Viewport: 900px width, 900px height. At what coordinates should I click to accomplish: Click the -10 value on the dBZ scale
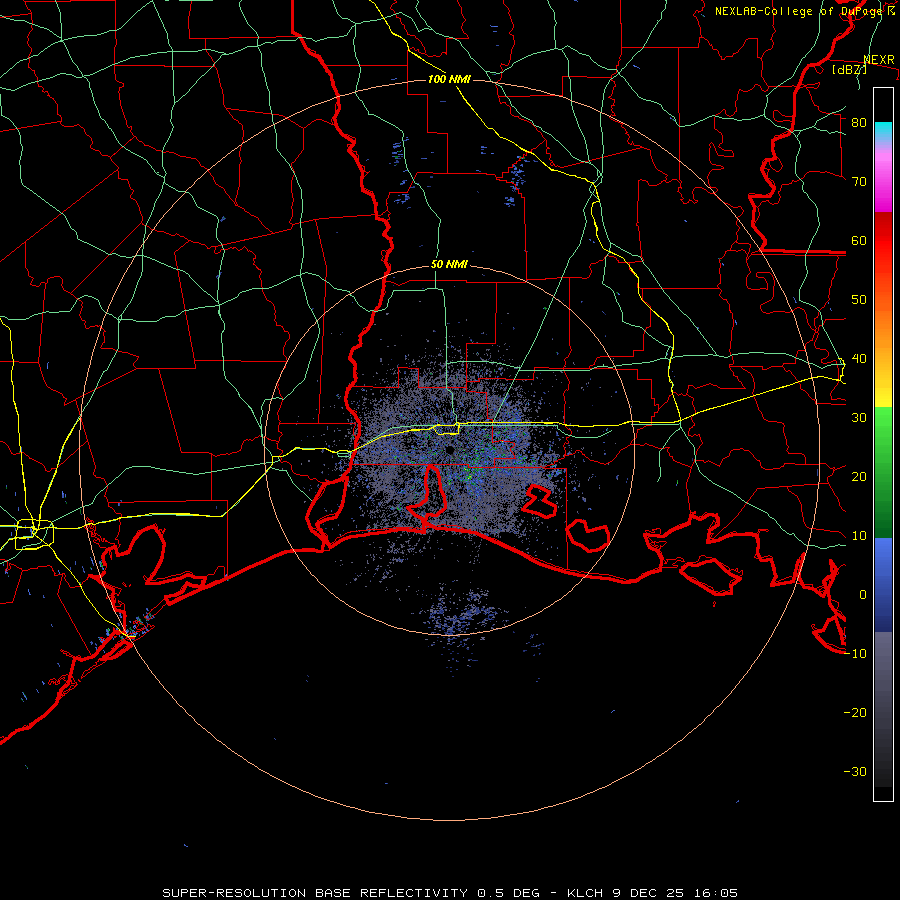tap(855, 654)
